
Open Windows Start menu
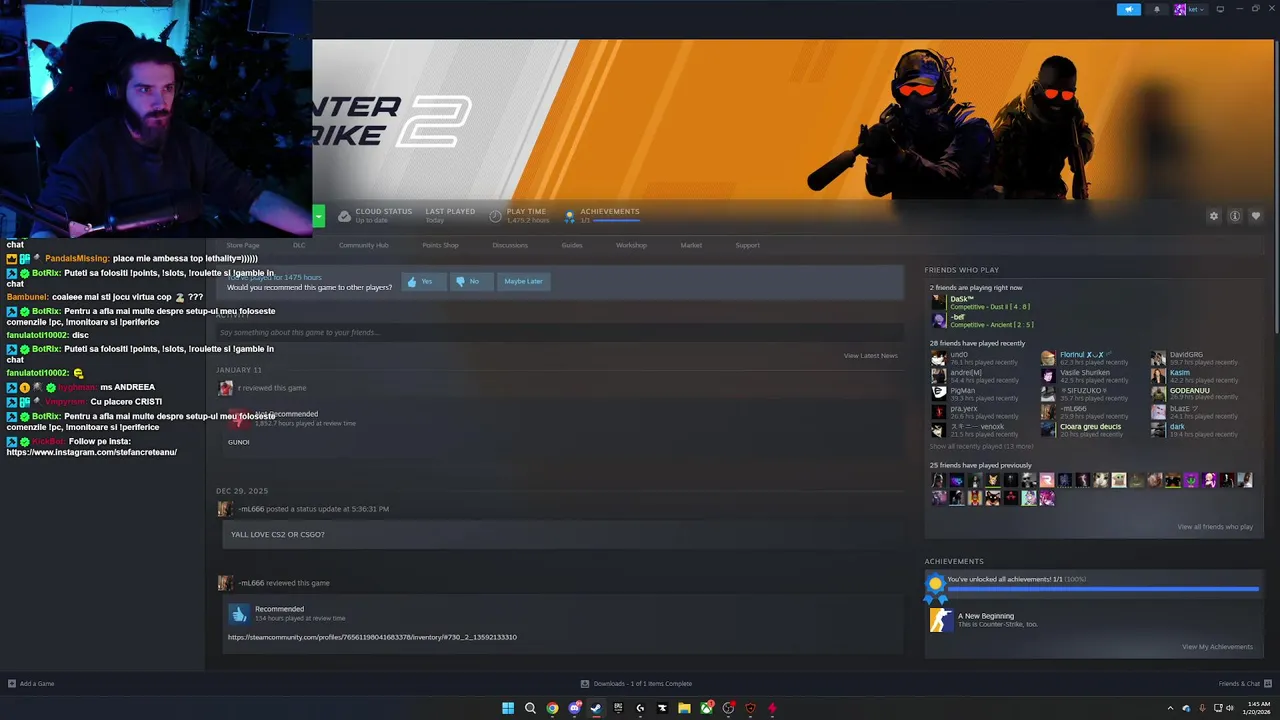(x=508, y=708)
